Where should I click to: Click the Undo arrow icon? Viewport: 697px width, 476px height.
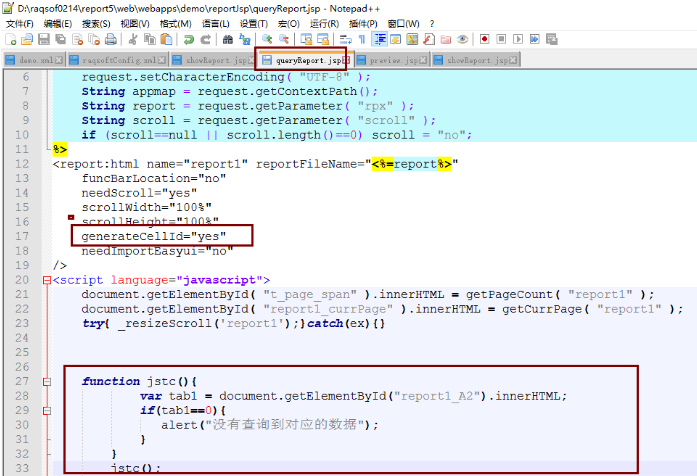(x=188, y=40)
